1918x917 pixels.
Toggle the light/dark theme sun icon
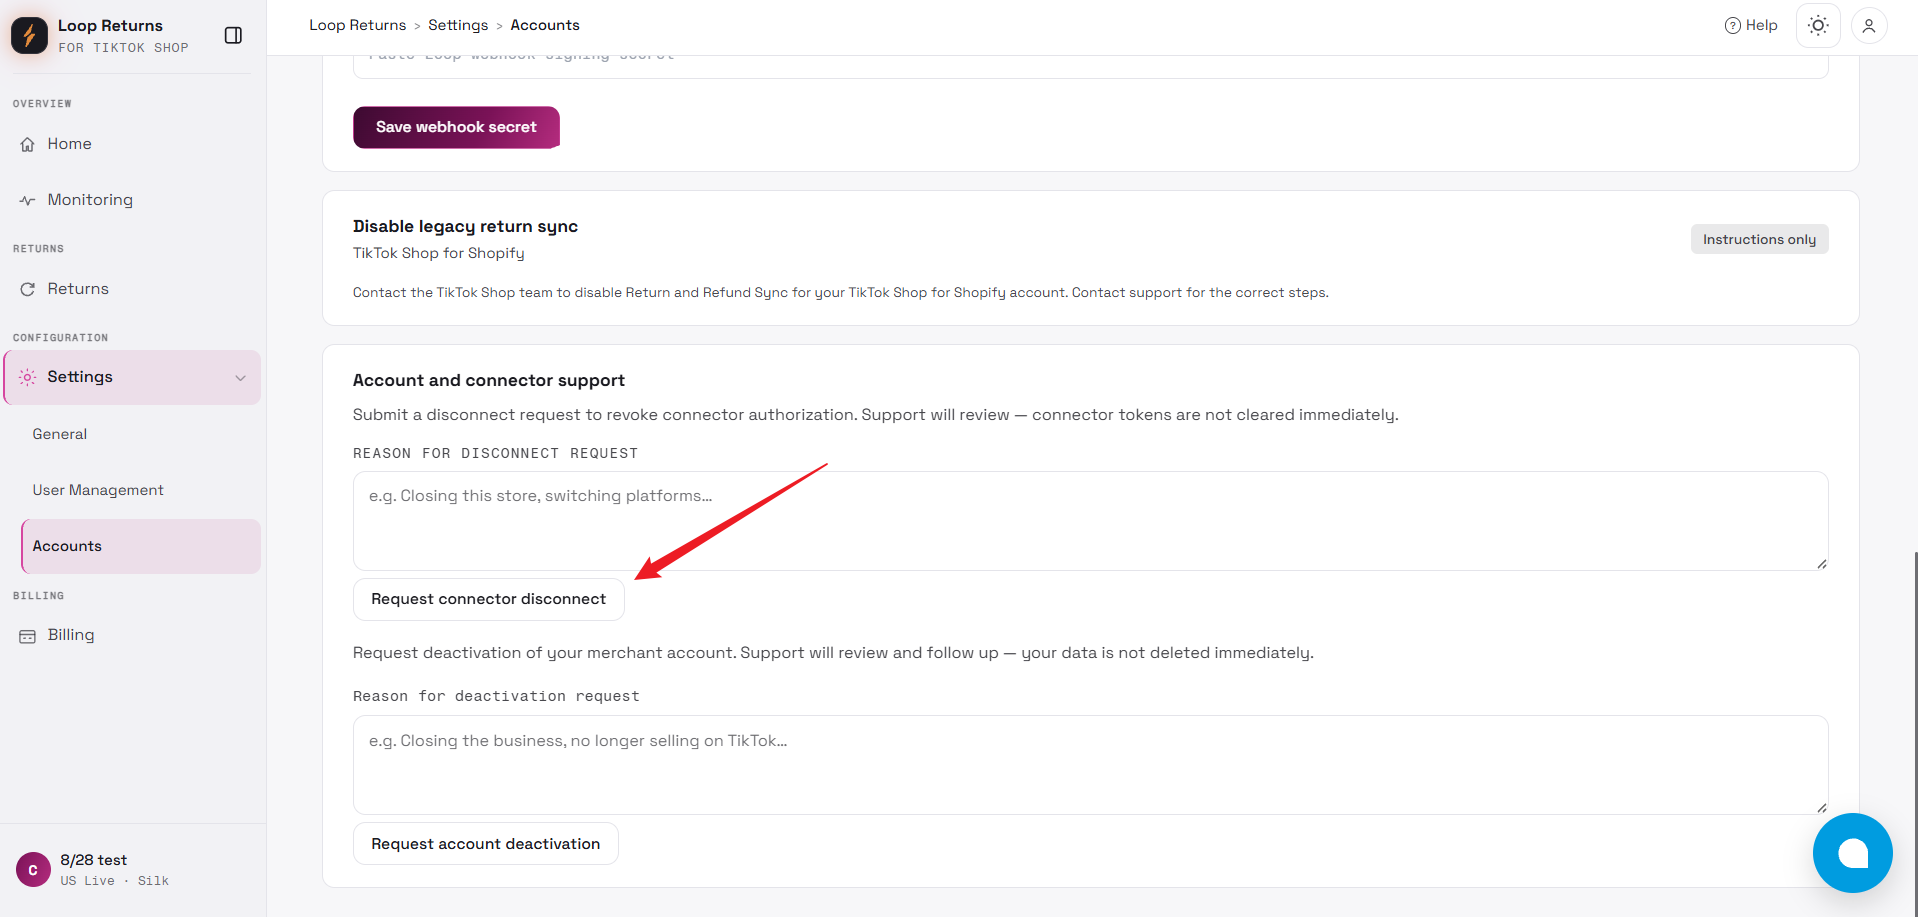pos(1818,25)
